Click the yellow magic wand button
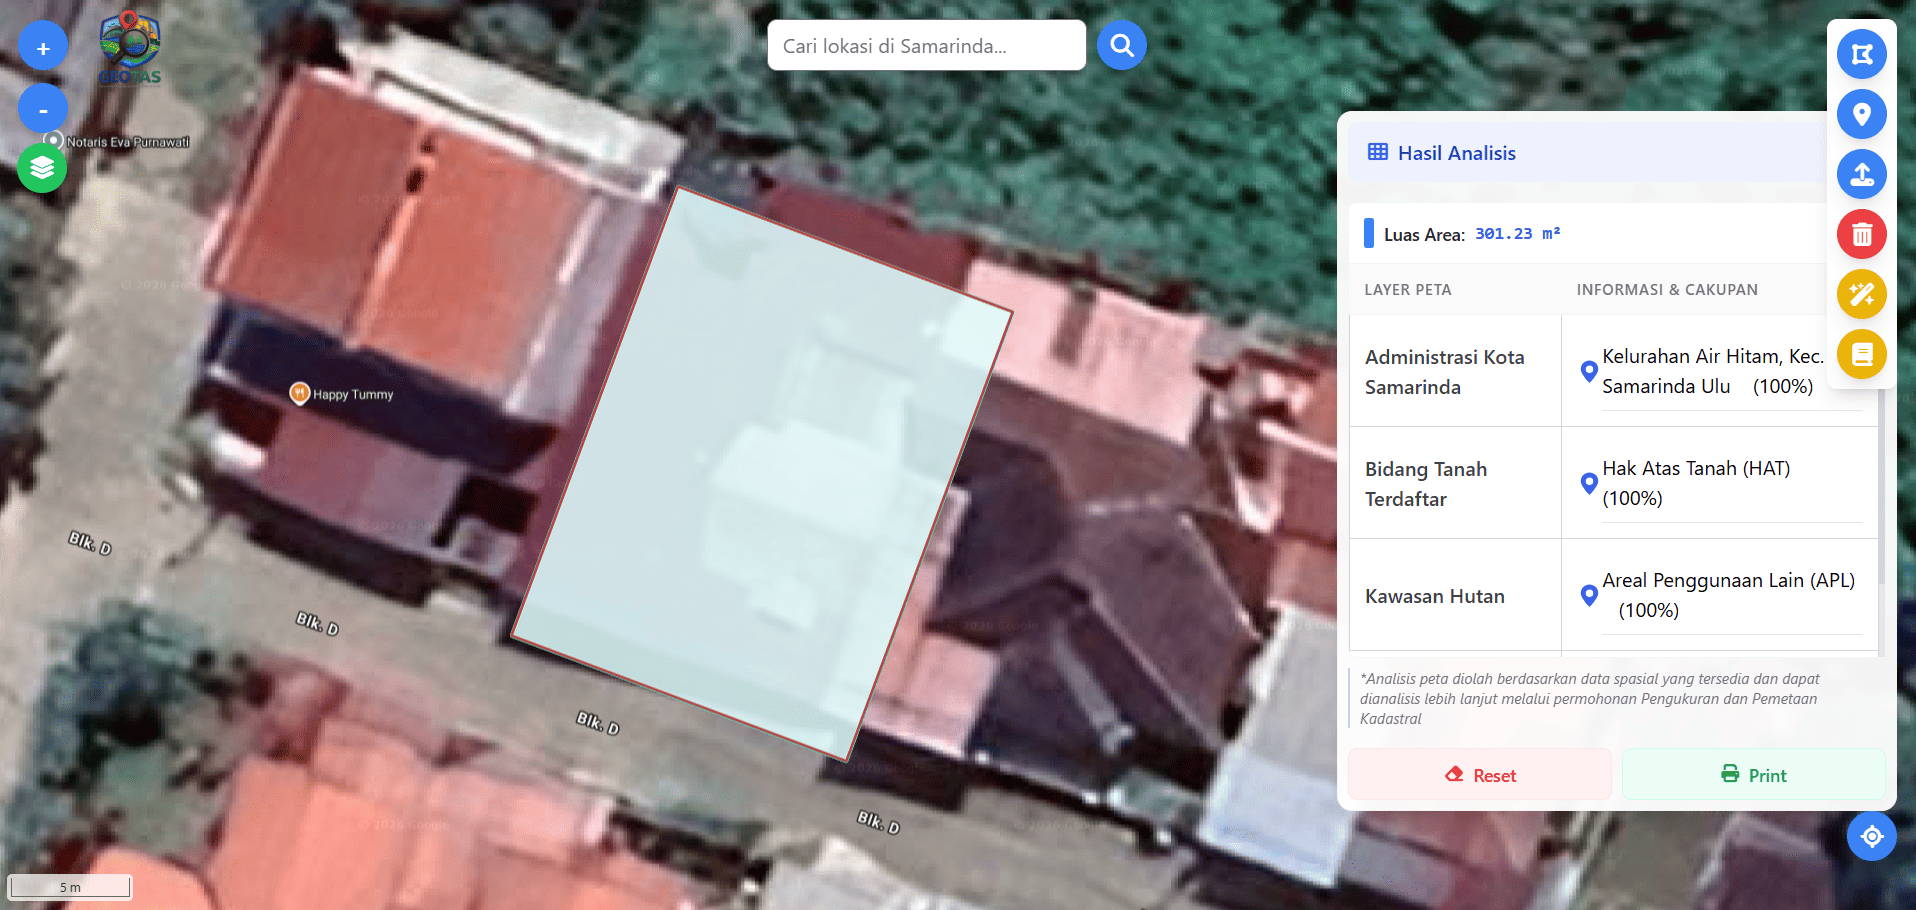 click(x=1861, y=294)
